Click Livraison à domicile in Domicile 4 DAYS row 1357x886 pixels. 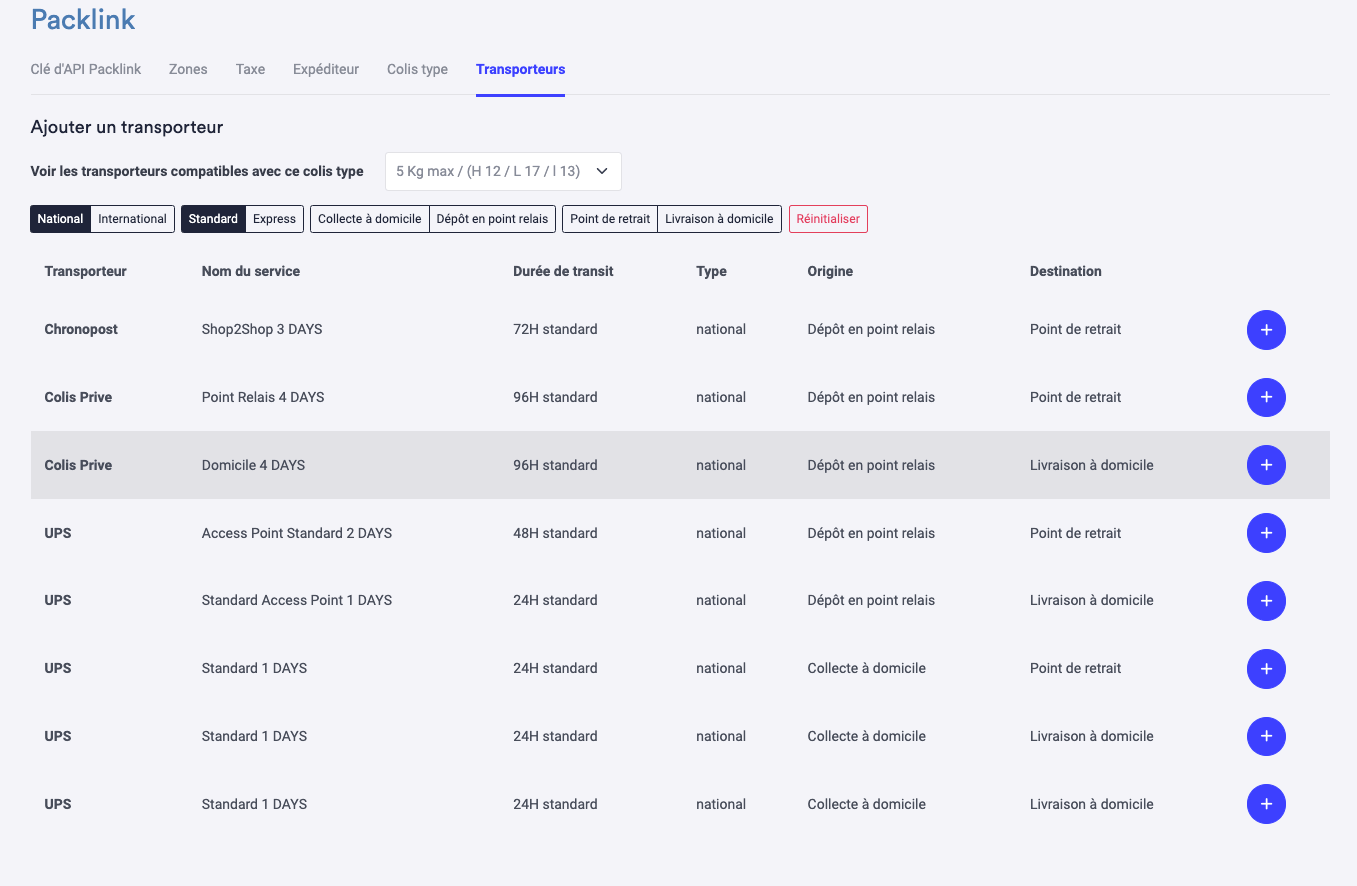(1092, 465)
